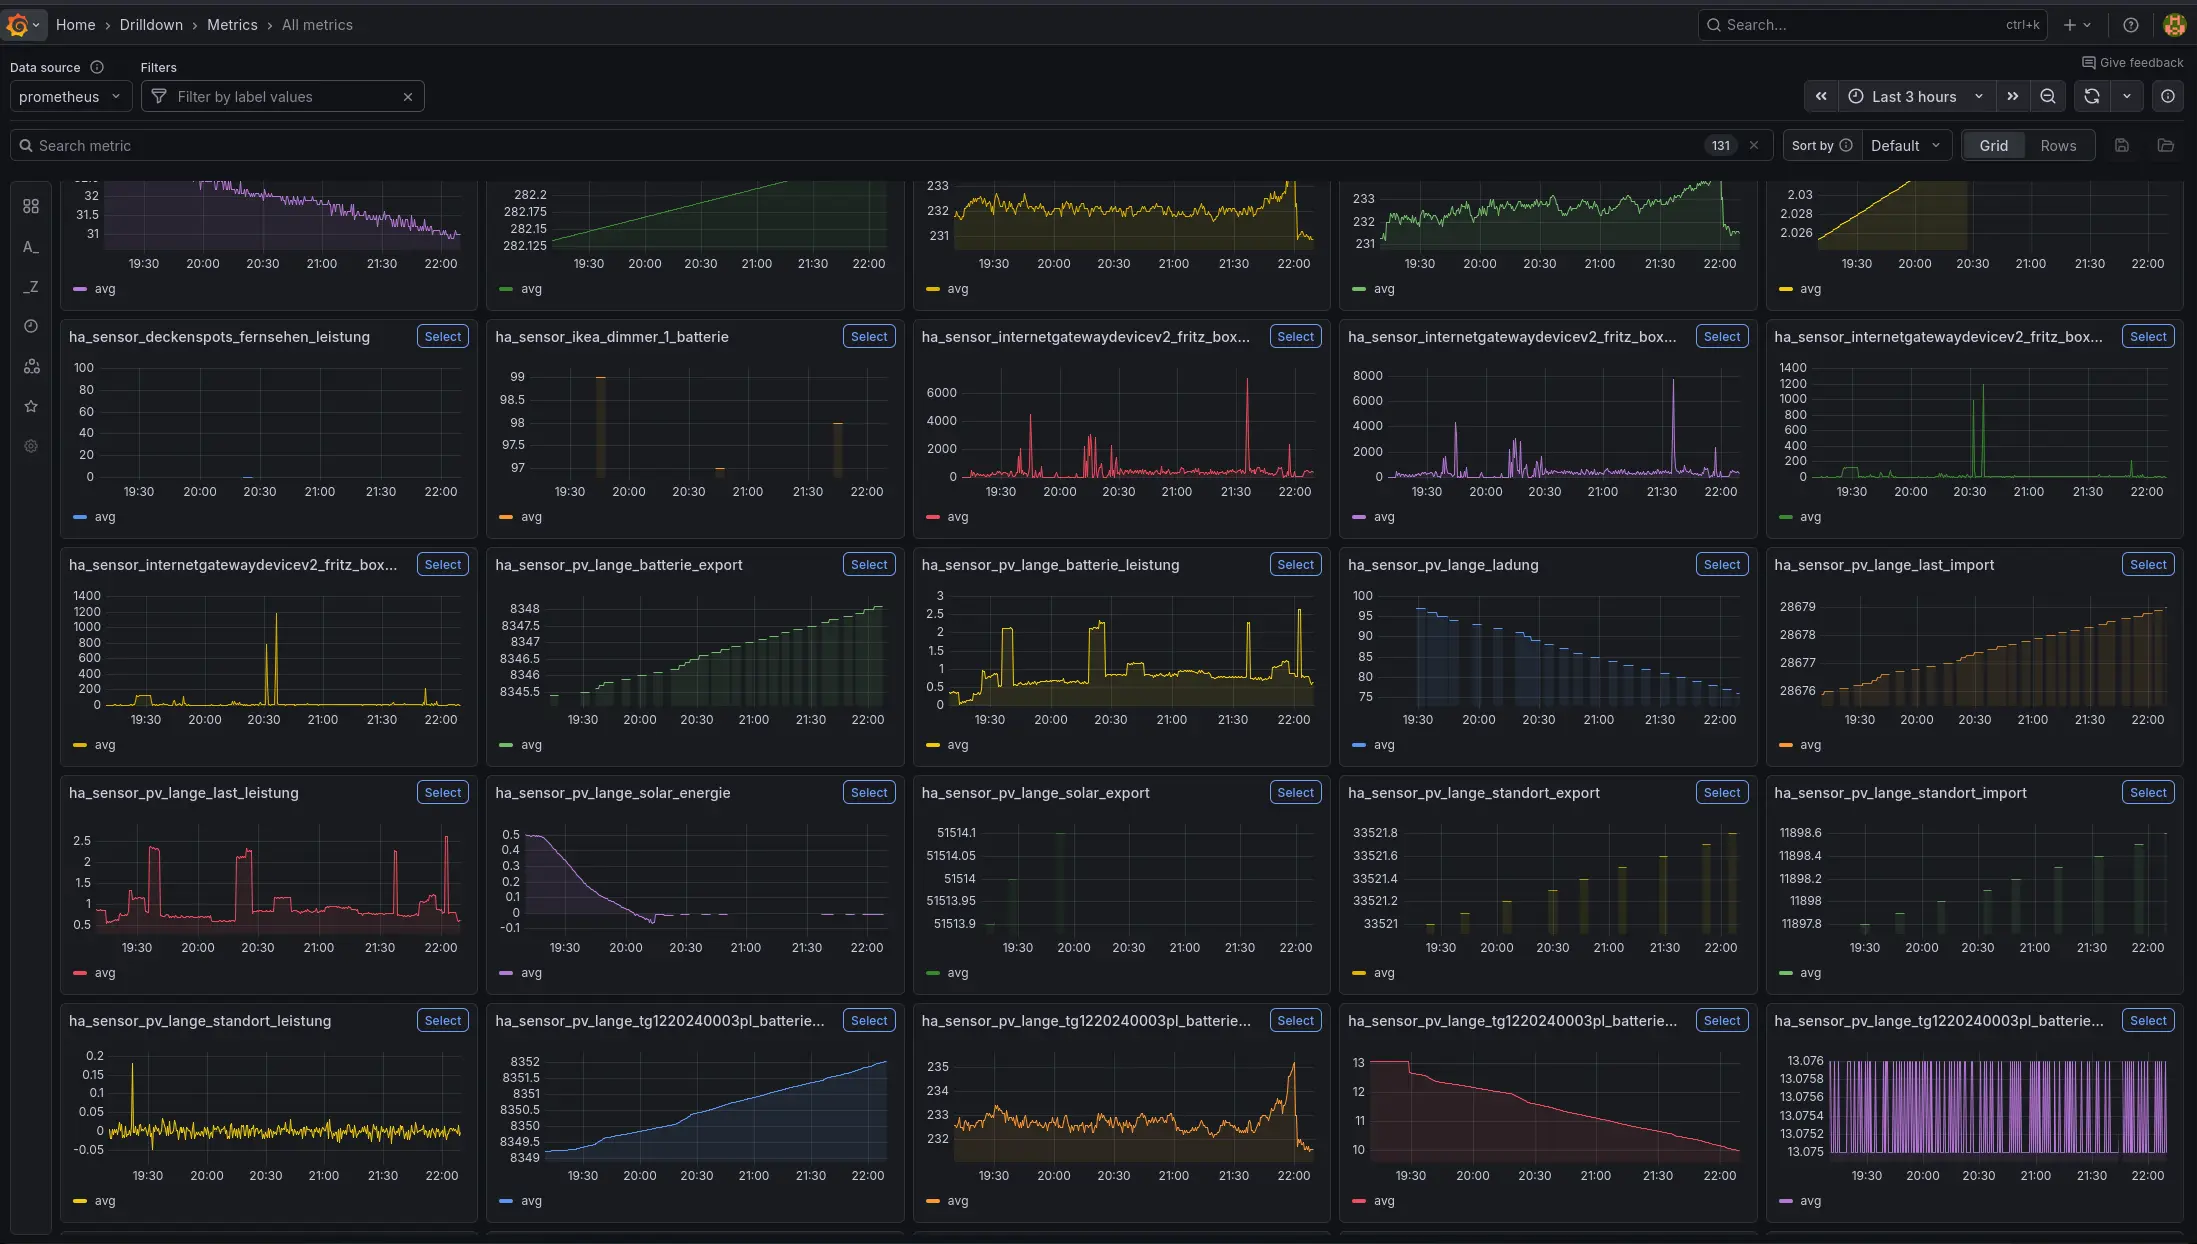The height and width of the screenshot is (1244, 2197).
Task: Expand the Default sort order dropdown
Action: (1906, 145)
